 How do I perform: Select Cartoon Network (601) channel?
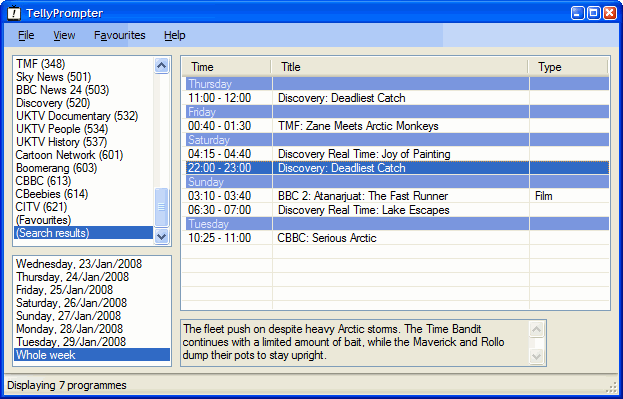click(x=83, y=155)
